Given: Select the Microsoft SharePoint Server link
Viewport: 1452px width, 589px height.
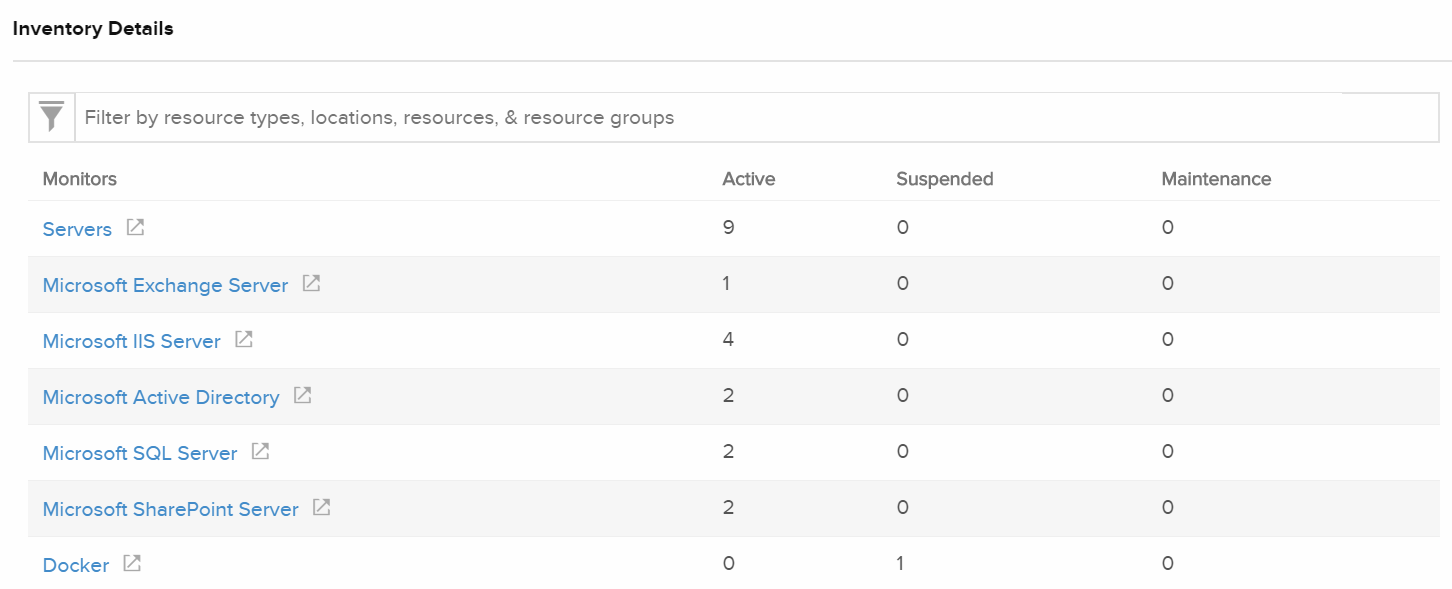Looking at the screenshot, I should click(170, 509).
